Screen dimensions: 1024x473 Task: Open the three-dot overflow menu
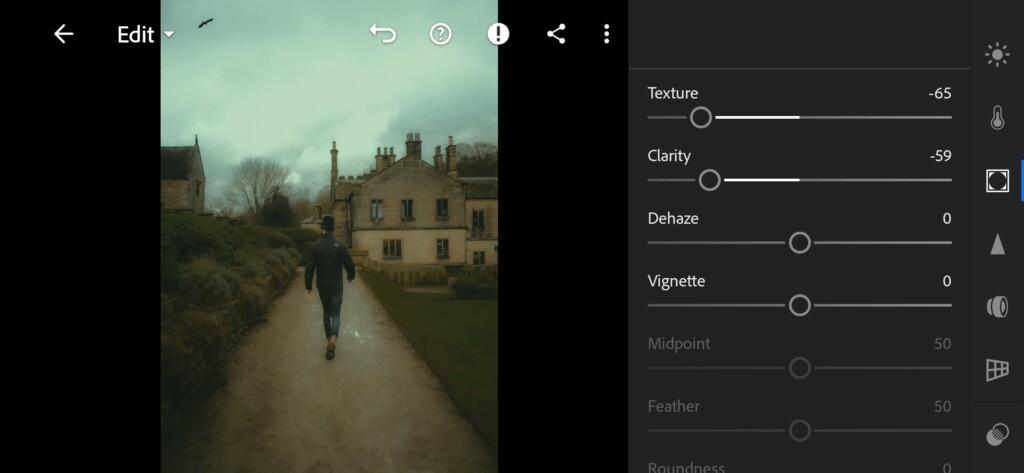(607, 34)
